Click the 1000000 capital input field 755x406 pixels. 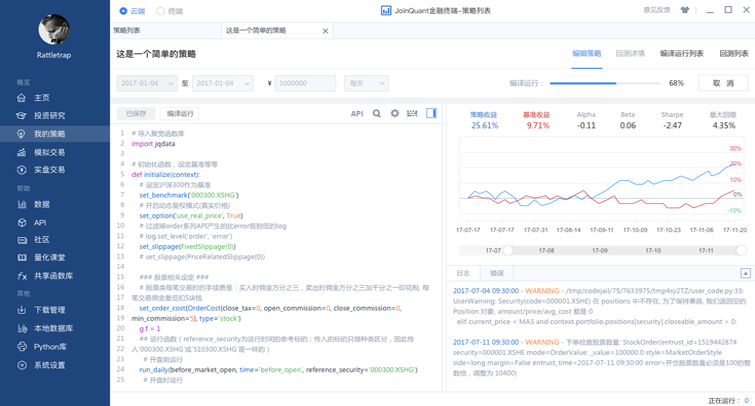(305, 83)
